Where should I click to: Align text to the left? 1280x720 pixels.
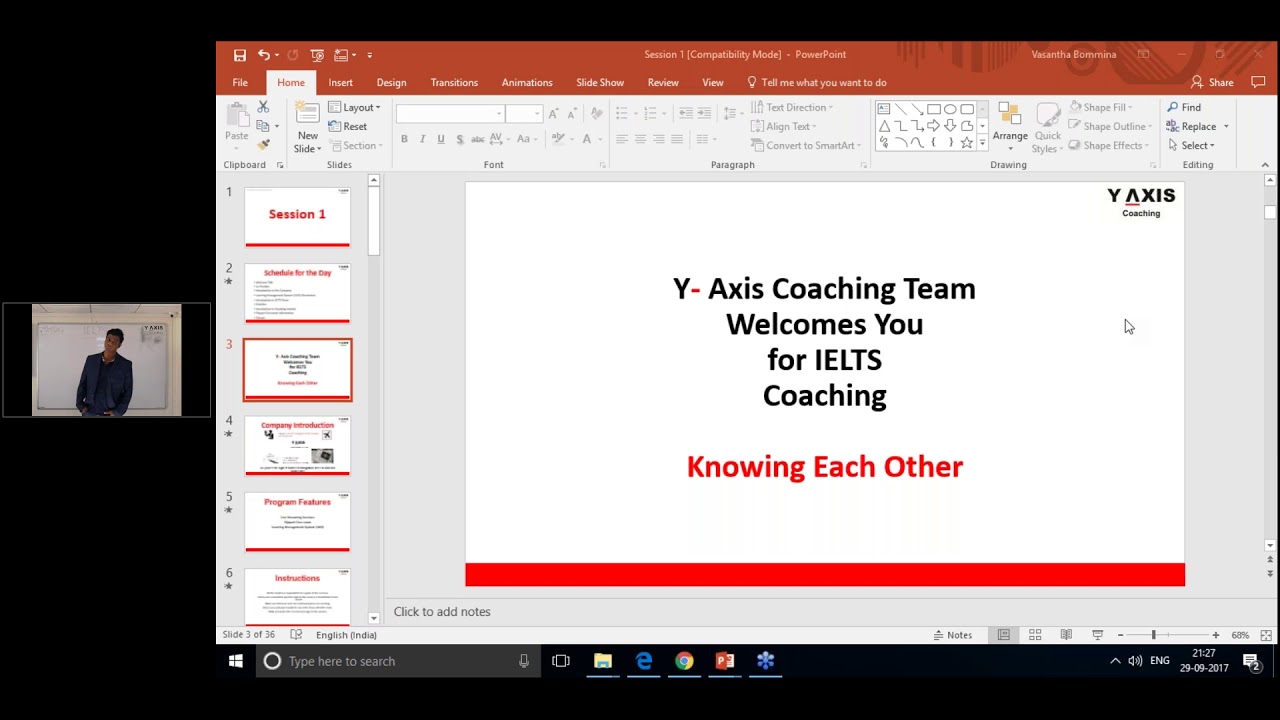[622, 139]
